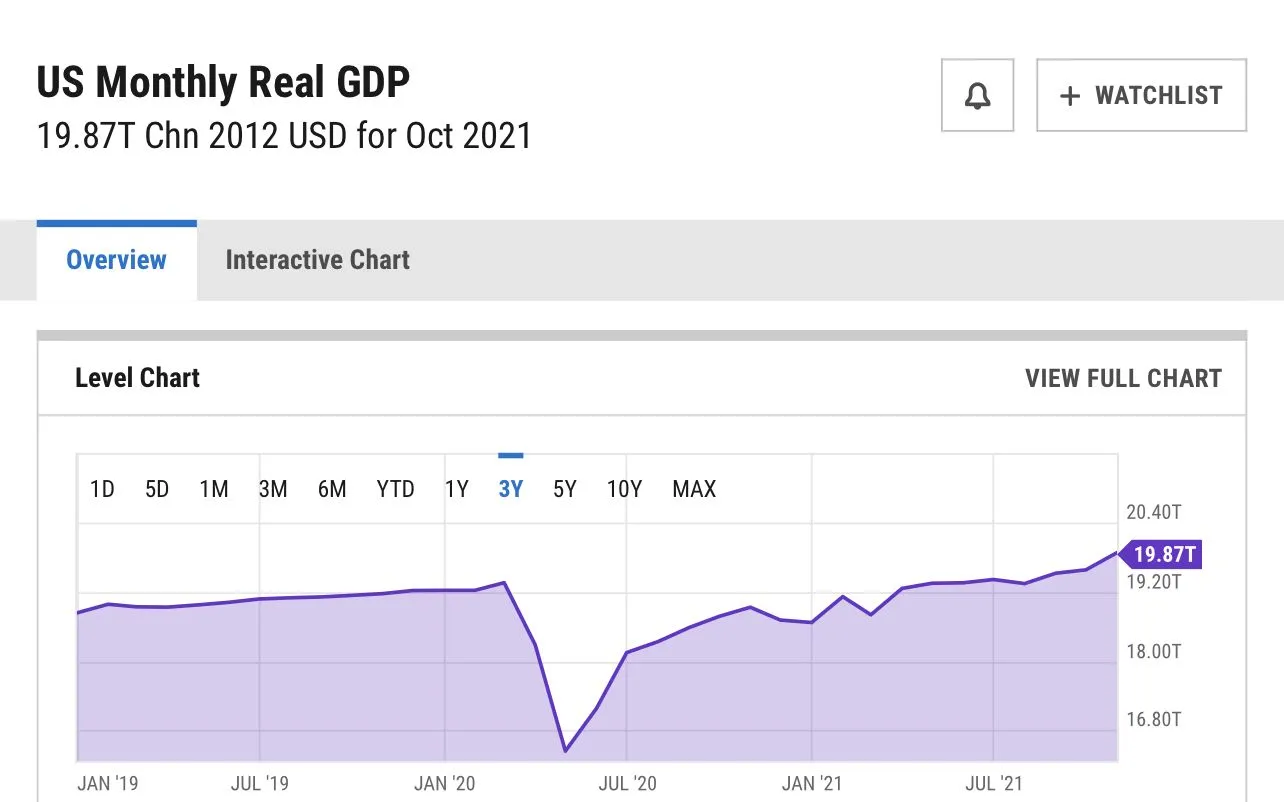Viewport: 1284px width, 802px height.
Task: Switch chart range to 5Y
Action: pyautogui.click(x=565, y=489)
